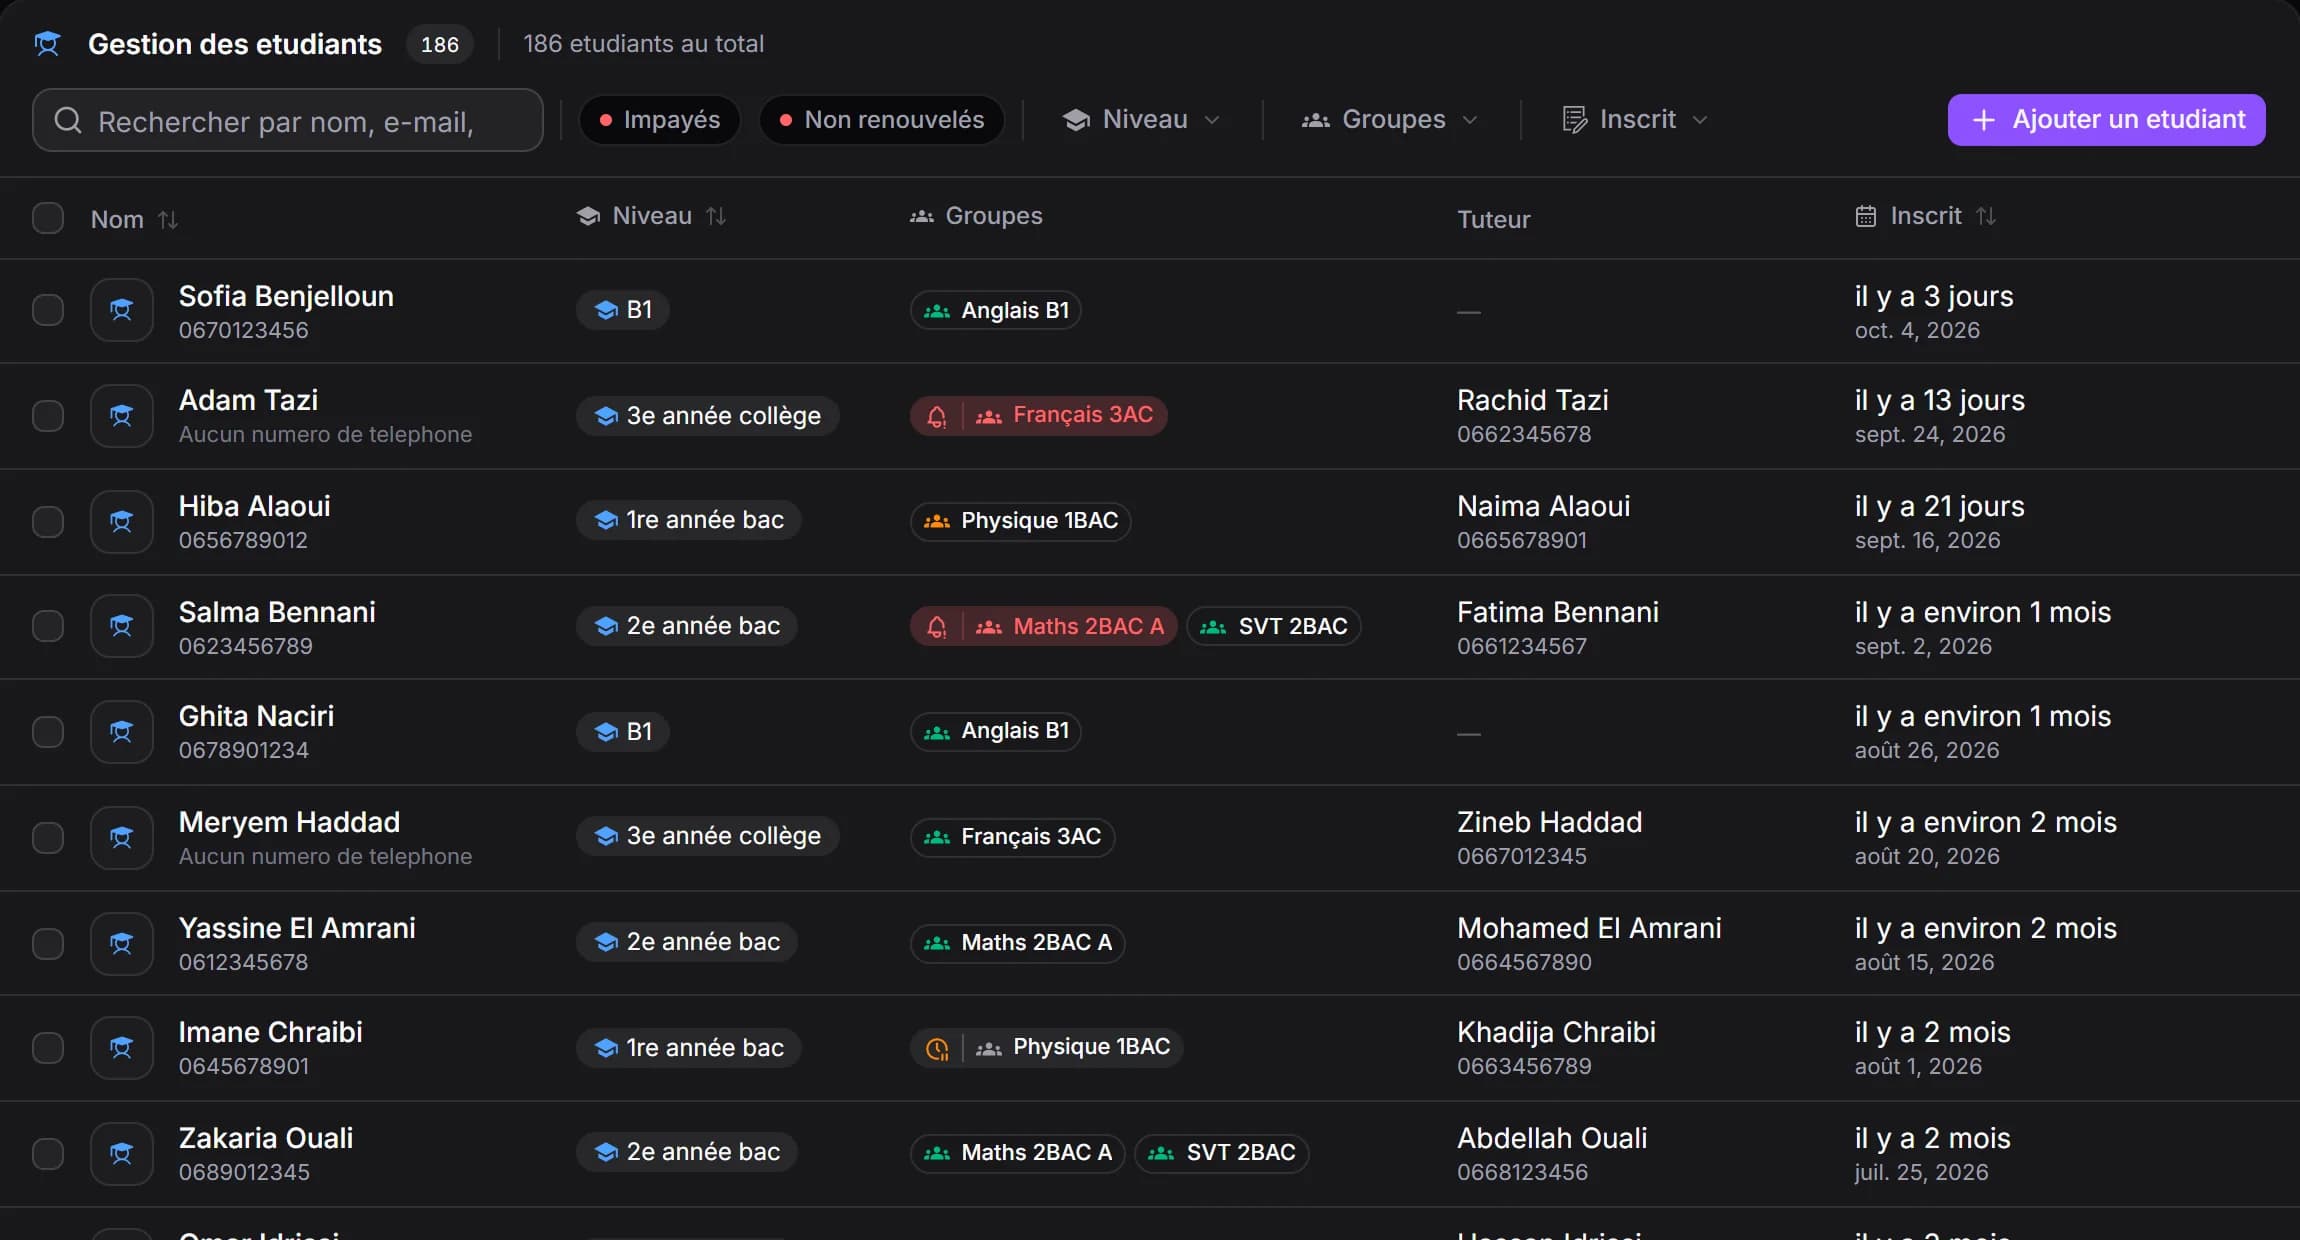Open SVT 2BAC group badge for Salma Bennani
Viewport: 2300px width, 1240px height.
coord(1274,627)
